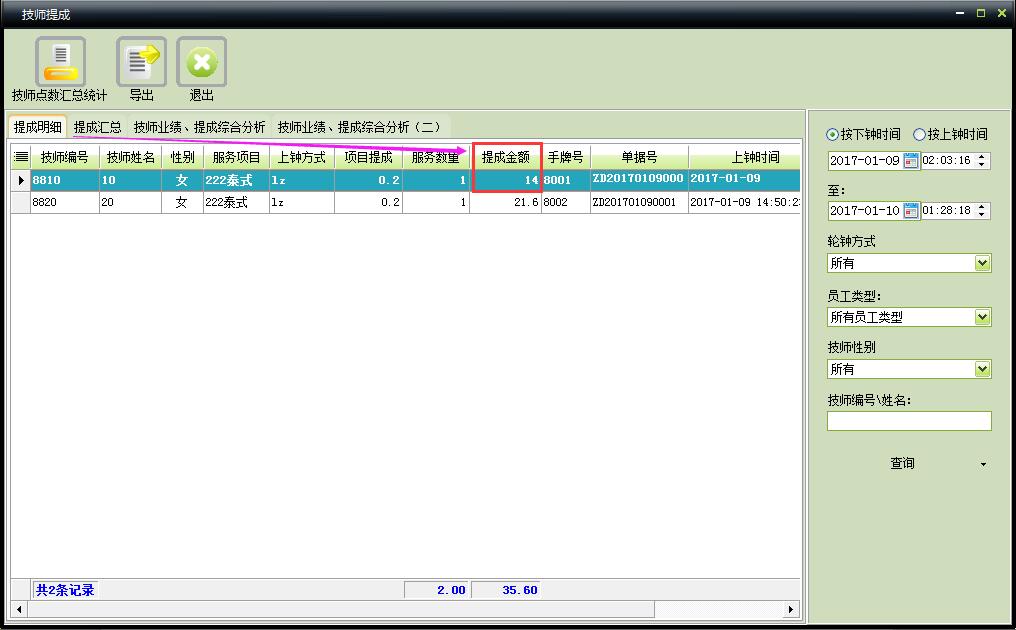Viewport: 1016px width, 630px height.
Task: Click technician number cell 8810
Action: point(65,180)
